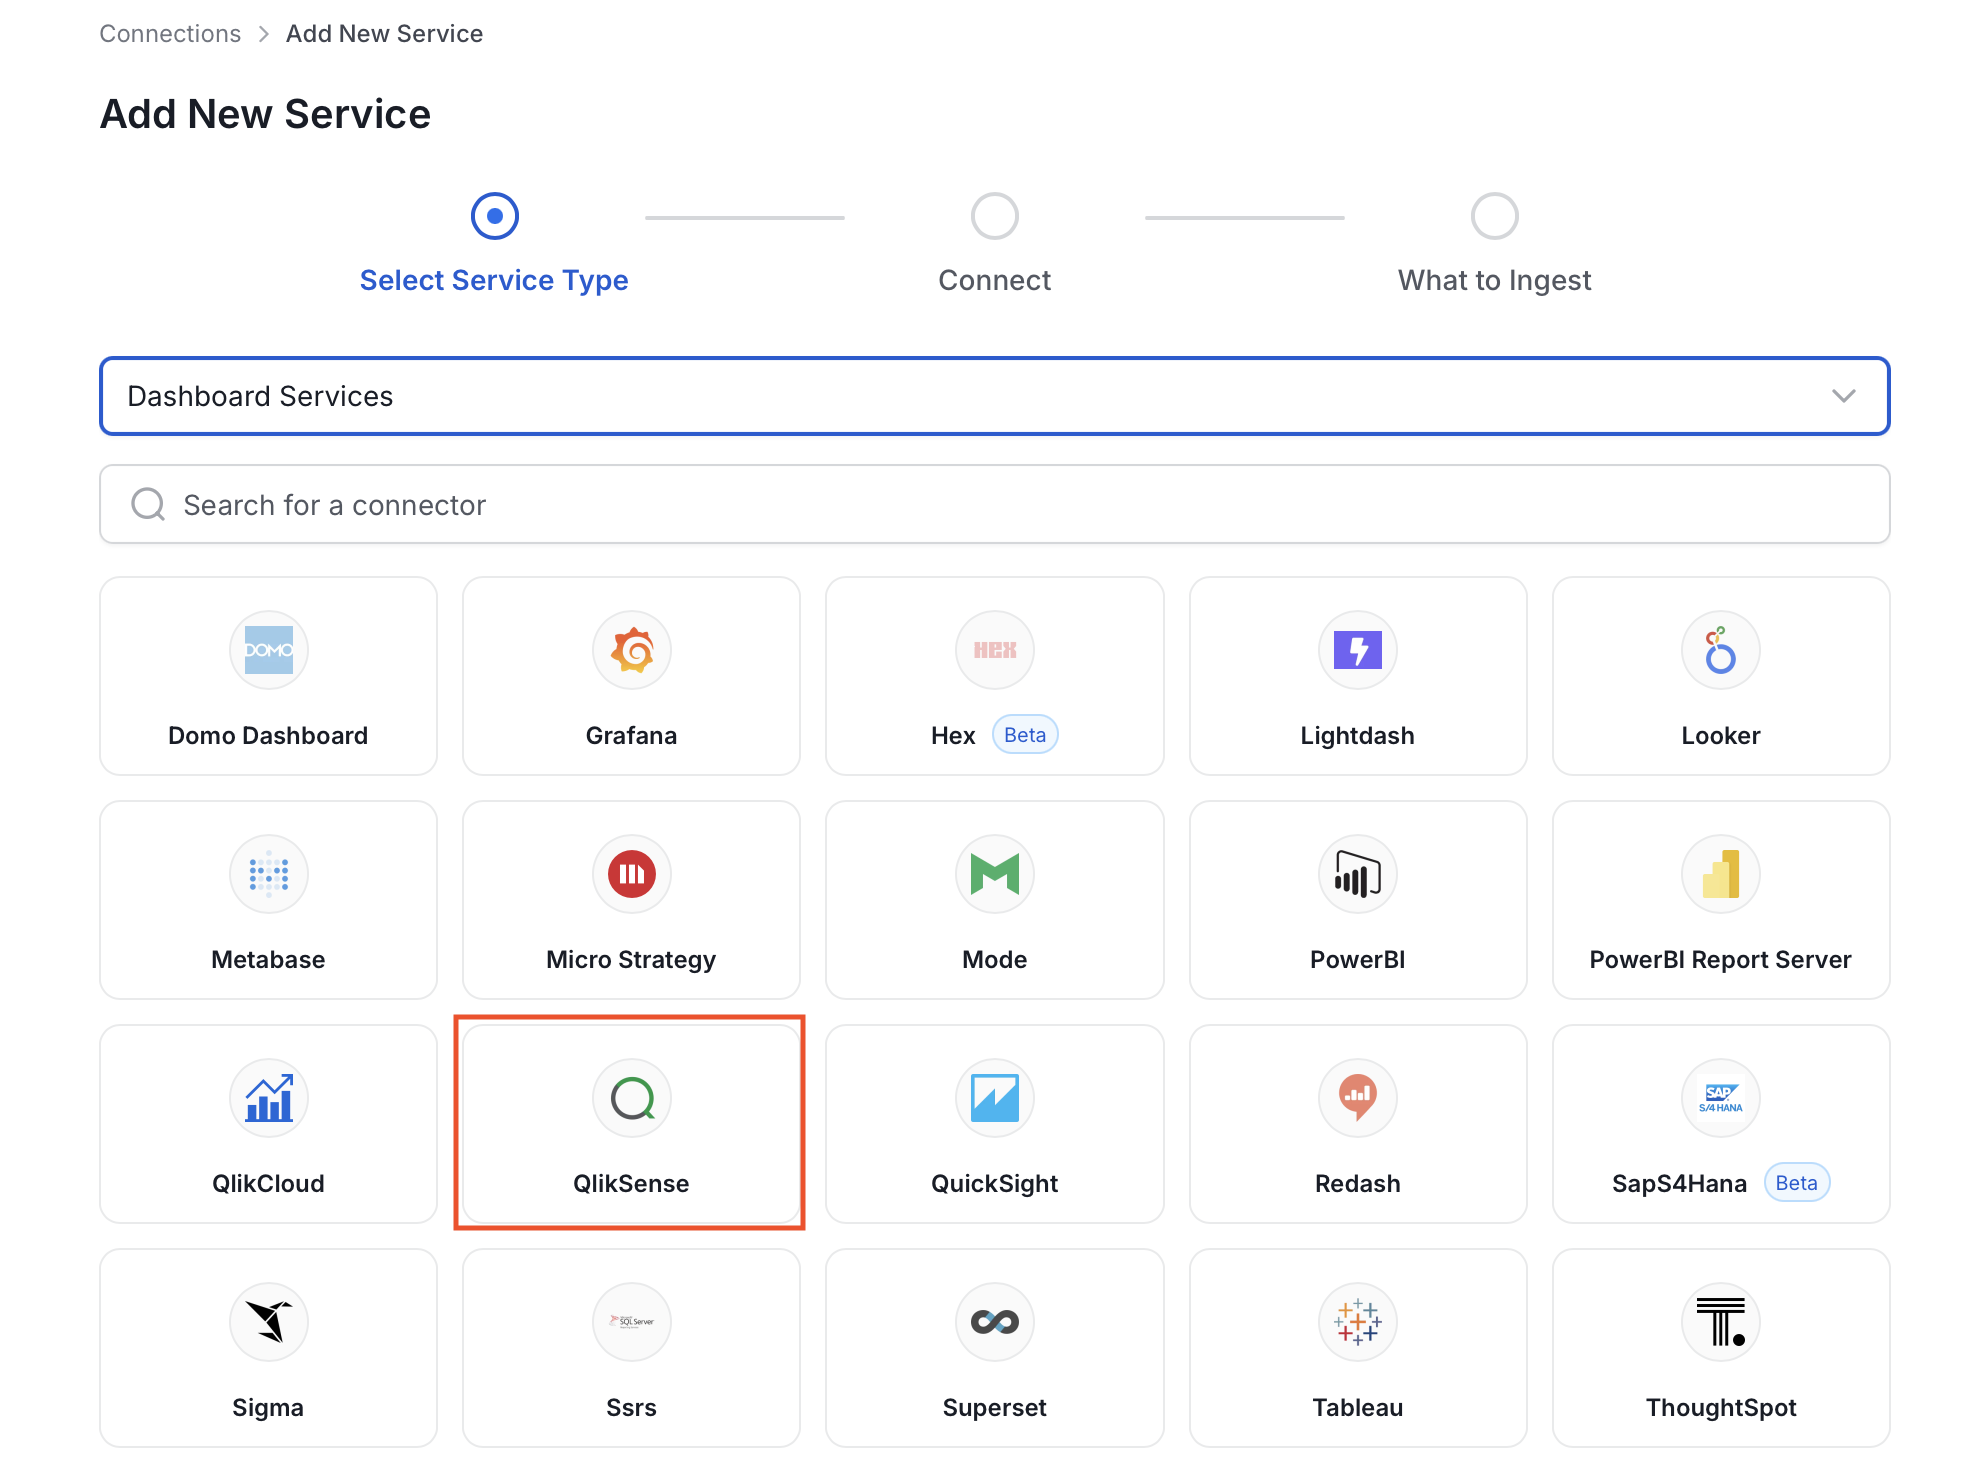Pick the SAP S/4HANA logo
The height and width of the screenshot is (1470, 1972).
1721,1098
